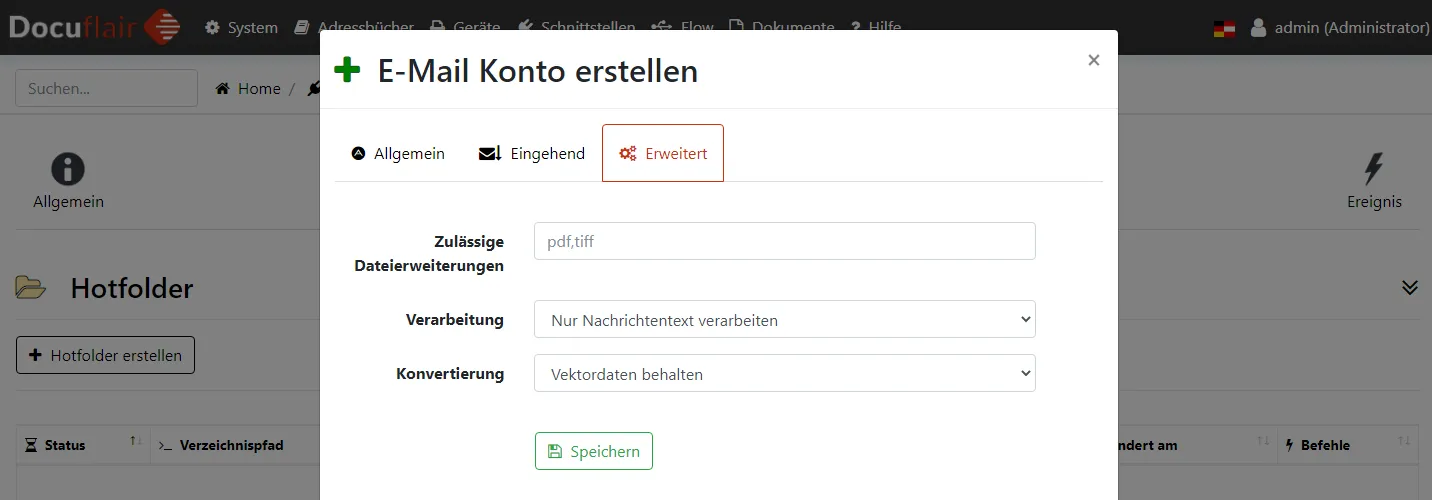
Task: Click the Allgemein info circle icon
Action: click(68, 169)
